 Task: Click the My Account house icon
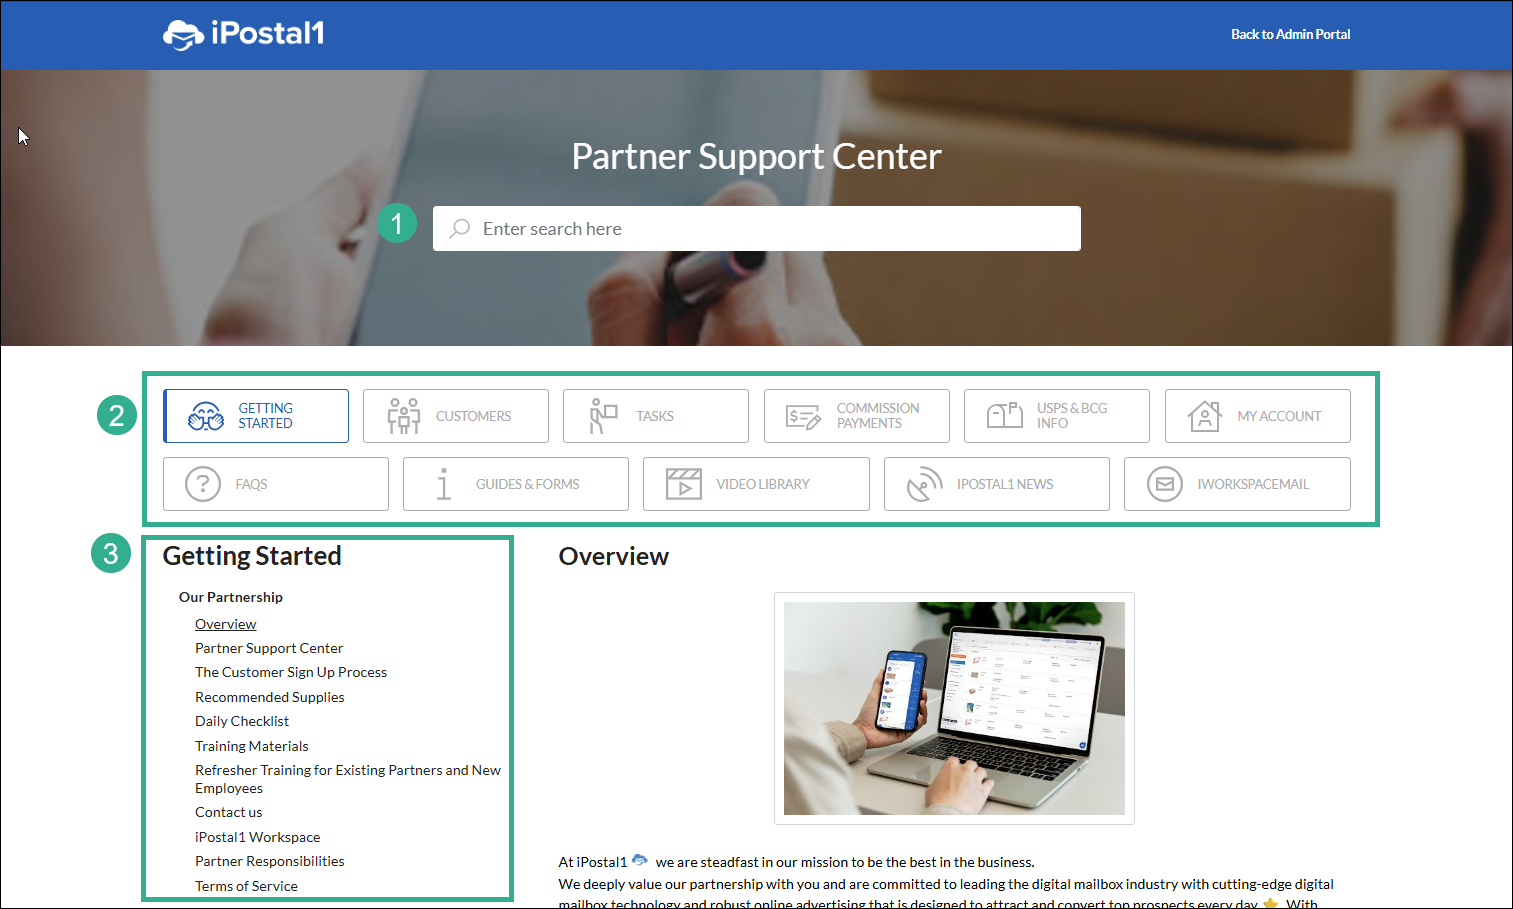point(1205,415)
